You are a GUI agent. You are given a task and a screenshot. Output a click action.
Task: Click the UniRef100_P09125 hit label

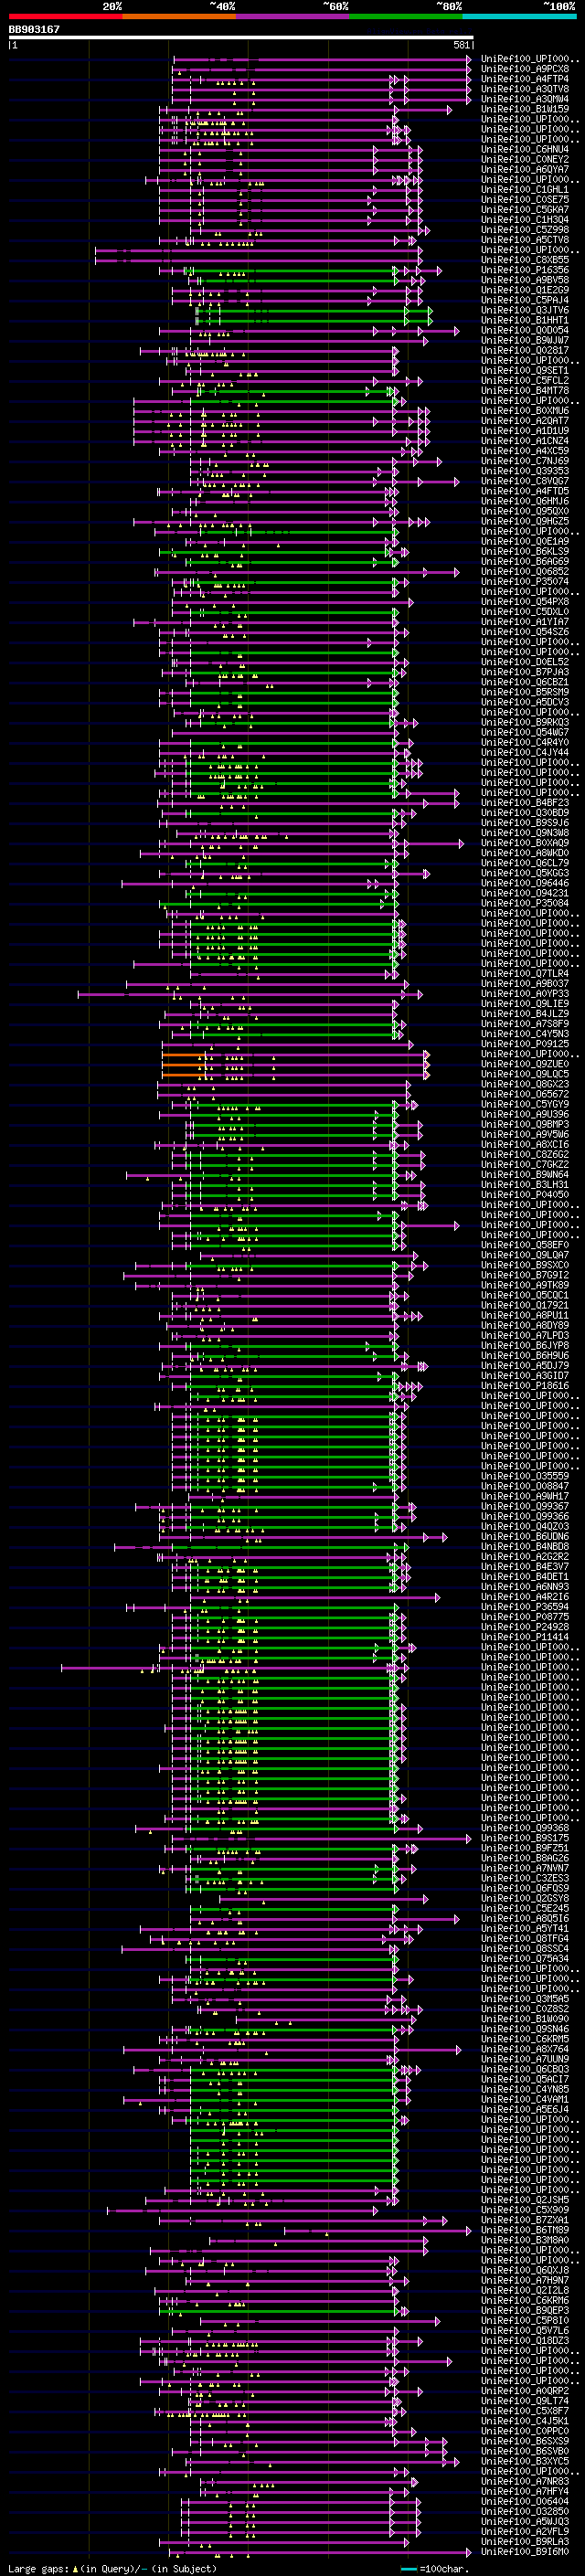525,1044
